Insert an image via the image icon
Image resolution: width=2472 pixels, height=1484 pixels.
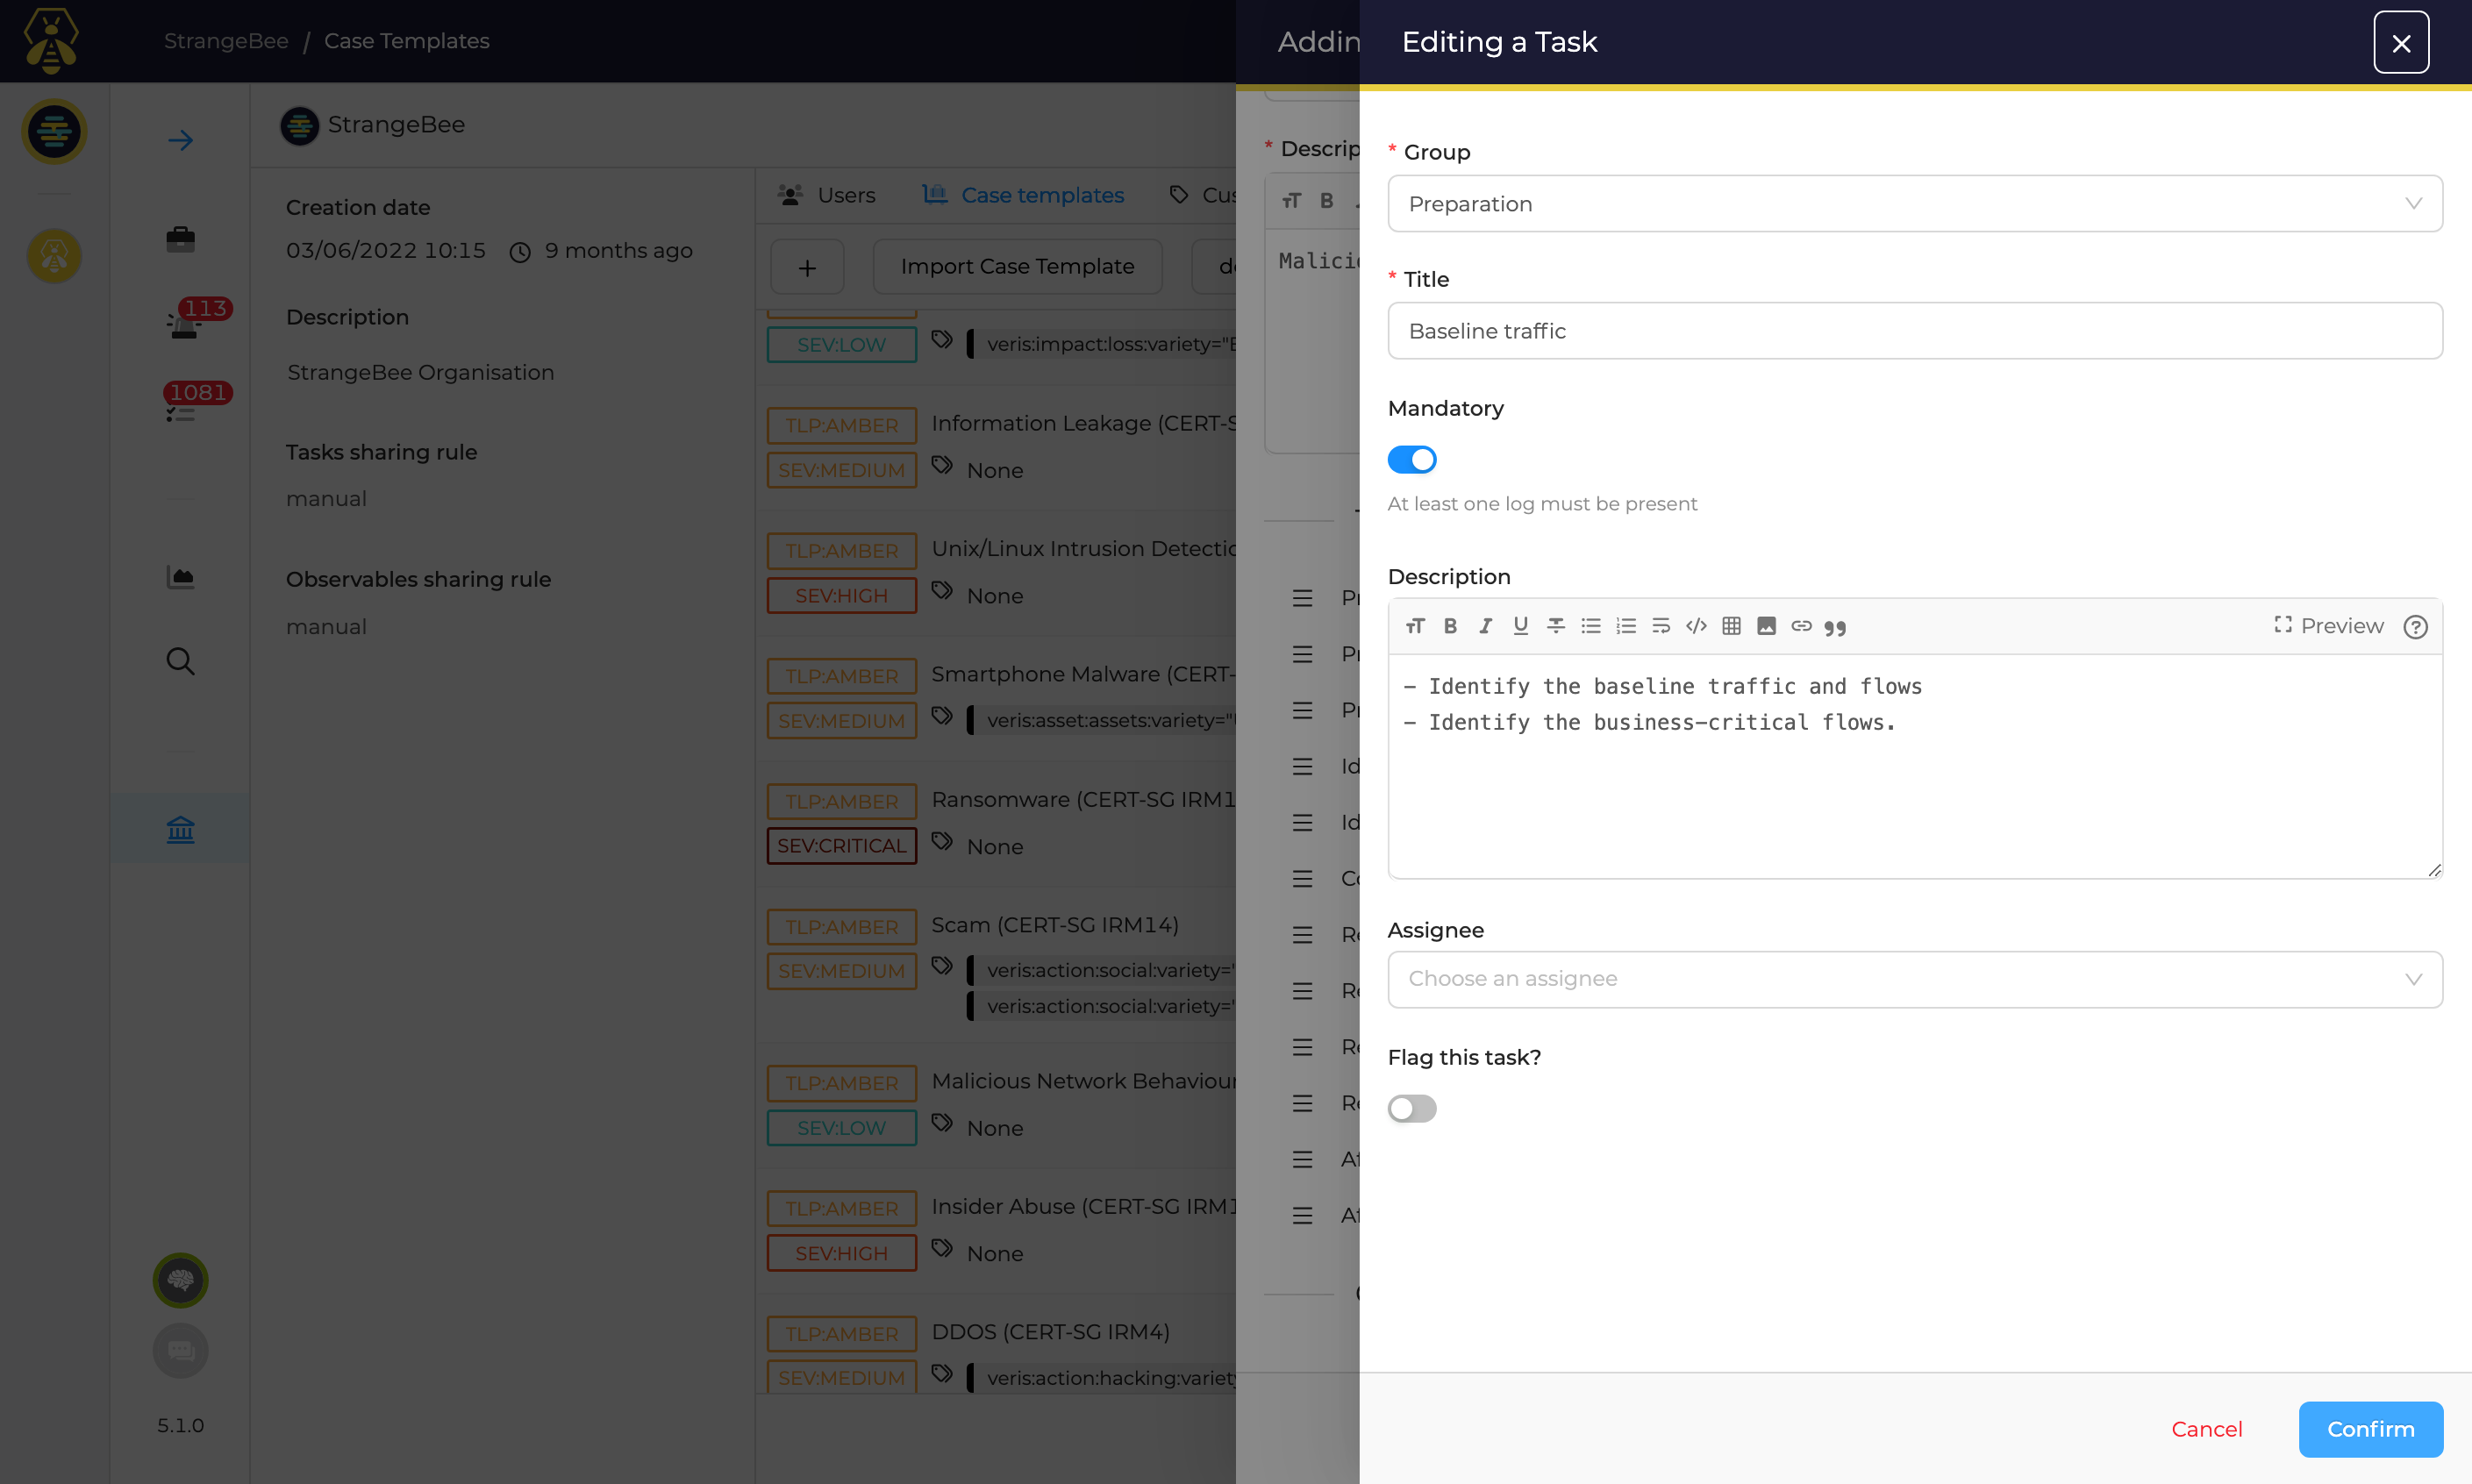(1766, 626)
